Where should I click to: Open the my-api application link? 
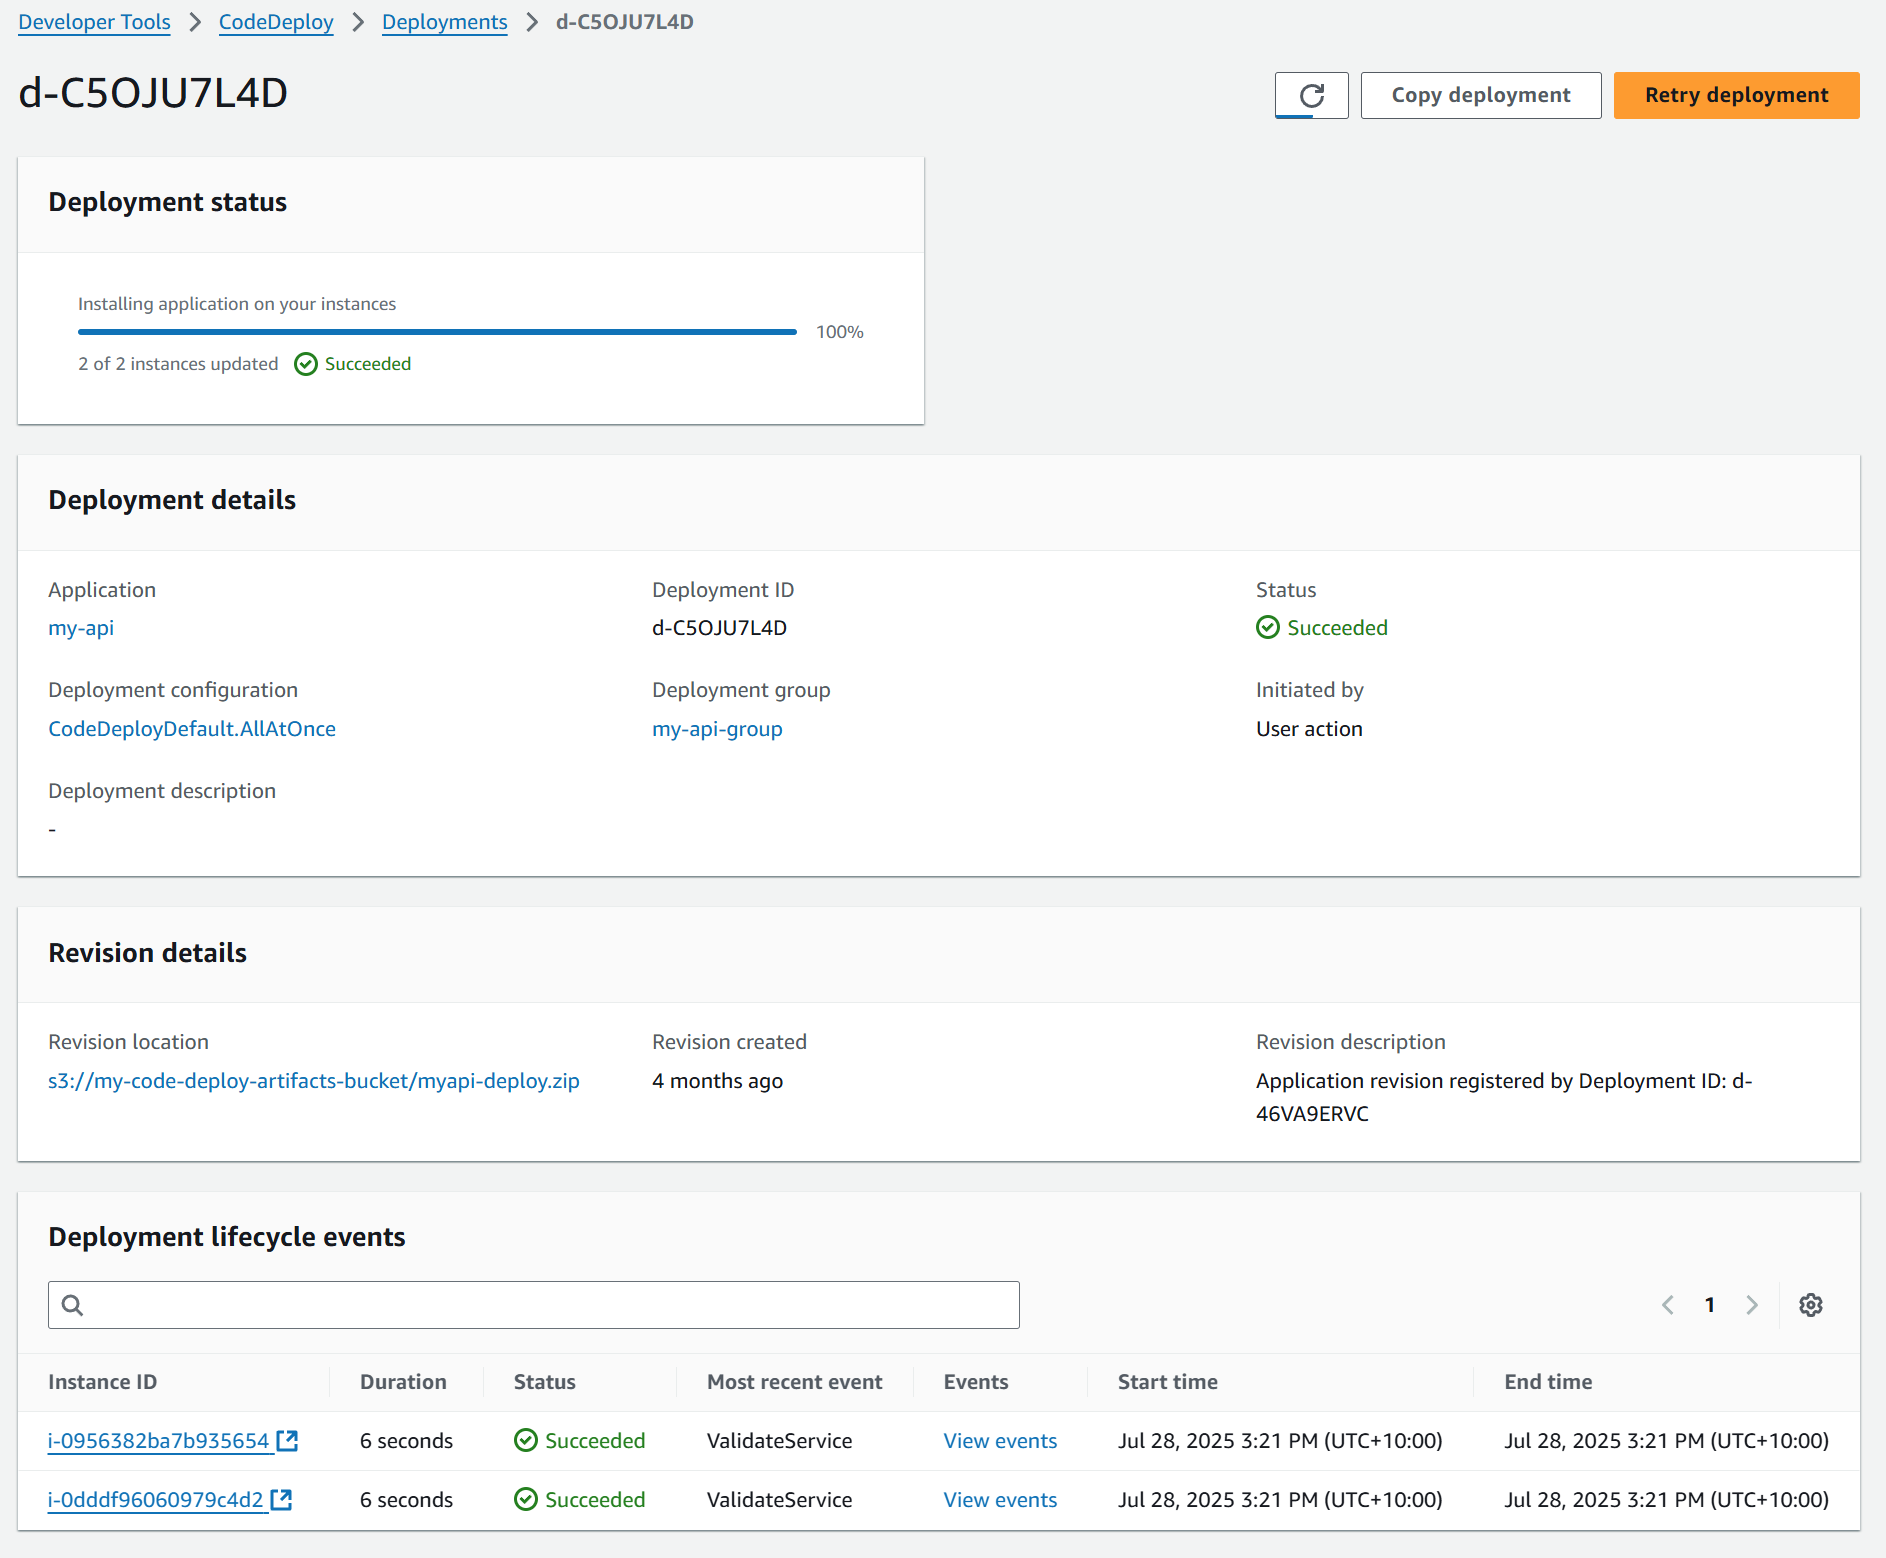click(x=81, y=628)
